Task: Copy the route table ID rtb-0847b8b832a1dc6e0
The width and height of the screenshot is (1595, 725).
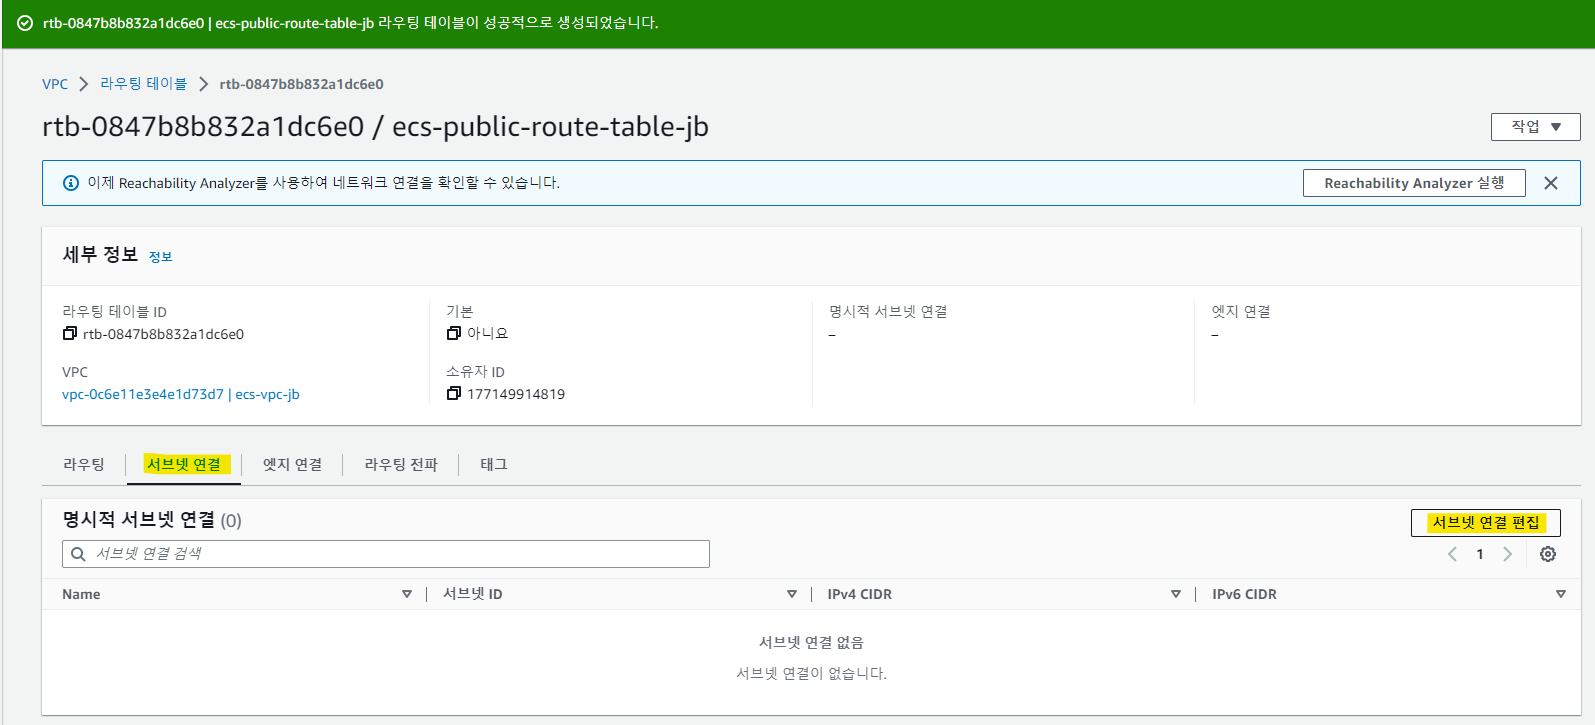Action: click(69, 334)
